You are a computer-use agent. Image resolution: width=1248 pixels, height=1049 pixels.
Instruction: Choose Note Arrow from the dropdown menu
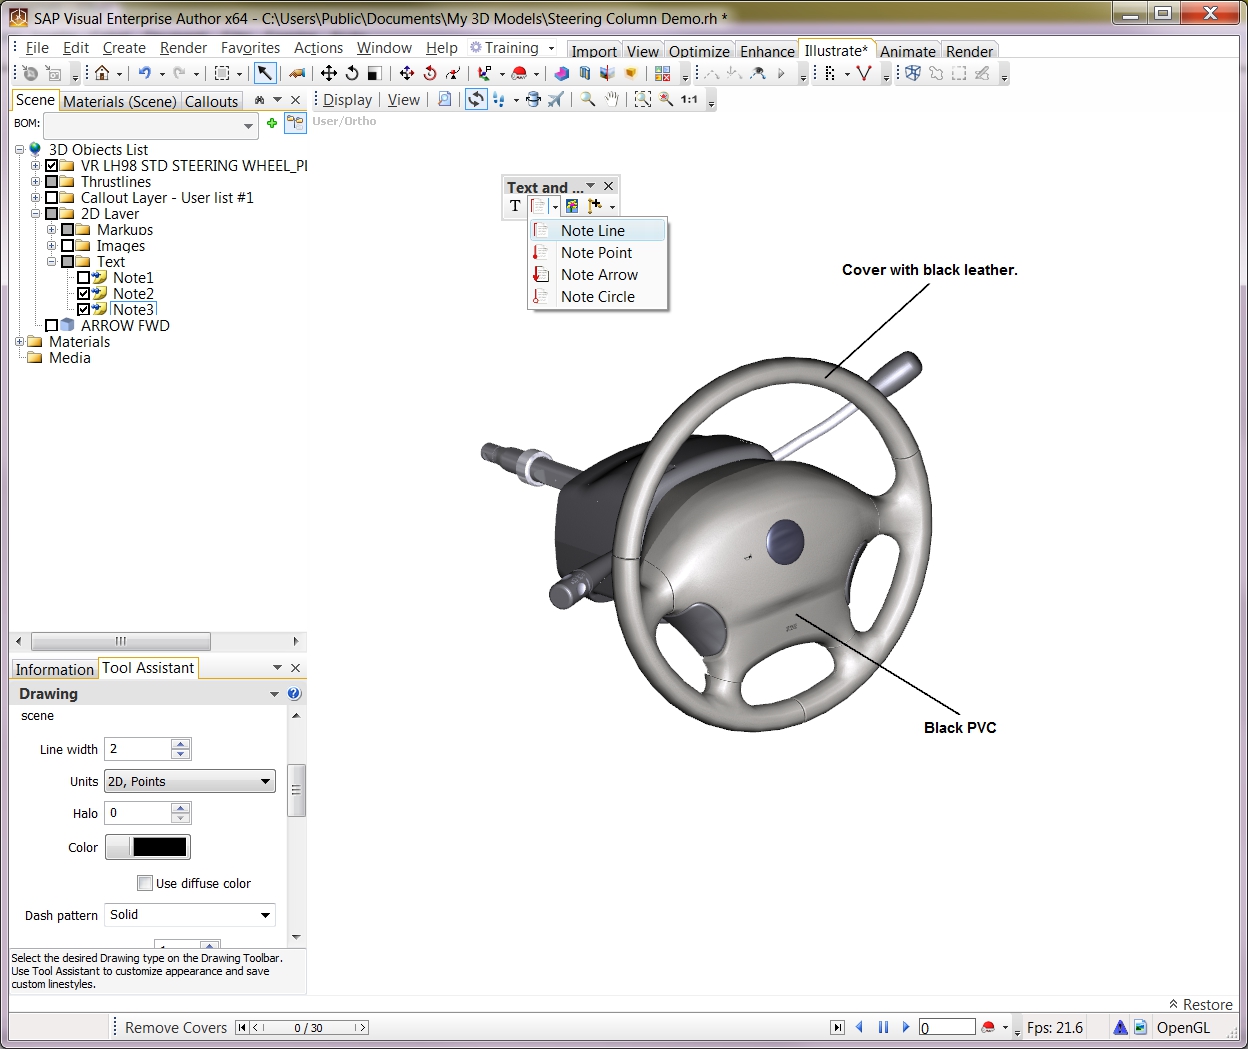tap(598, 275)
